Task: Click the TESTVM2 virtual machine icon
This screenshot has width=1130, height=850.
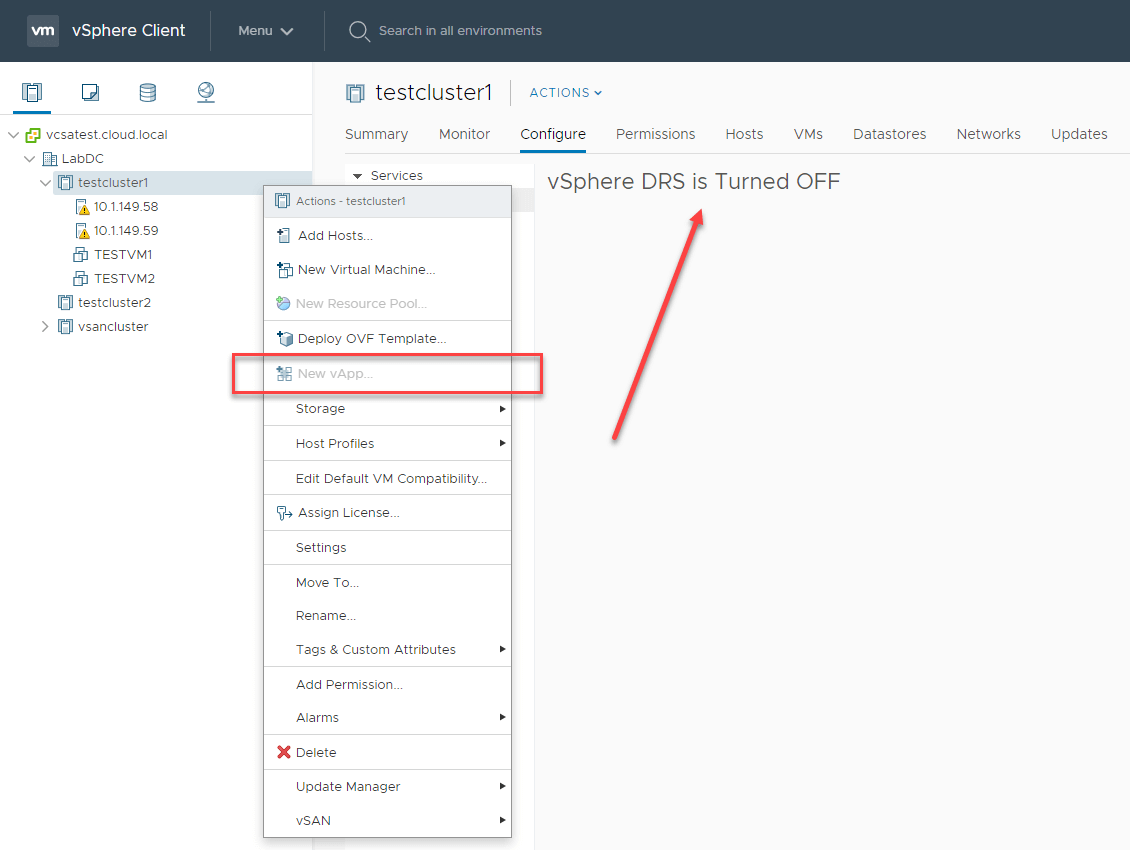Action: [81, 278]
